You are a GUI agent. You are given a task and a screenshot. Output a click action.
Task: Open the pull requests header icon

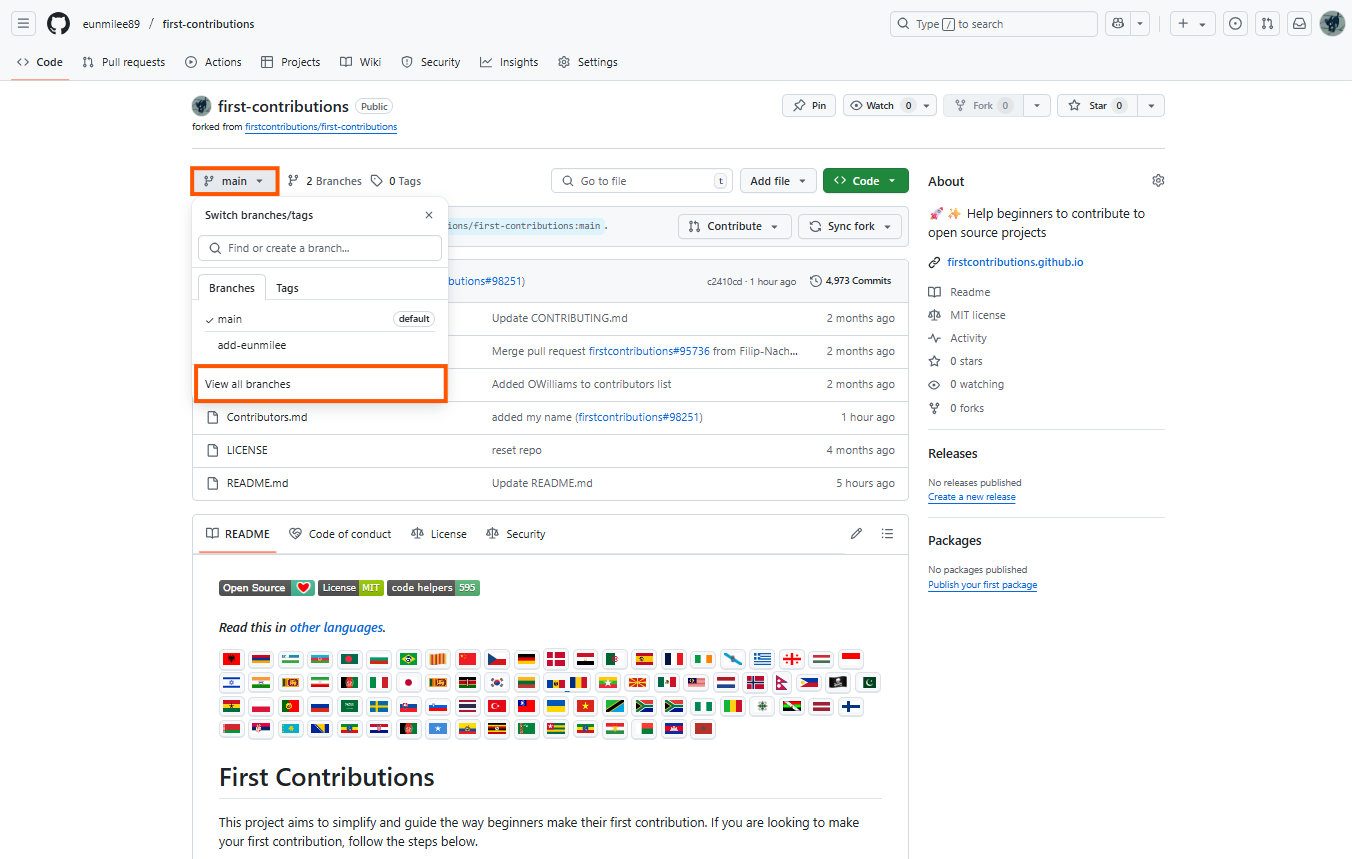pos(1268,24)
